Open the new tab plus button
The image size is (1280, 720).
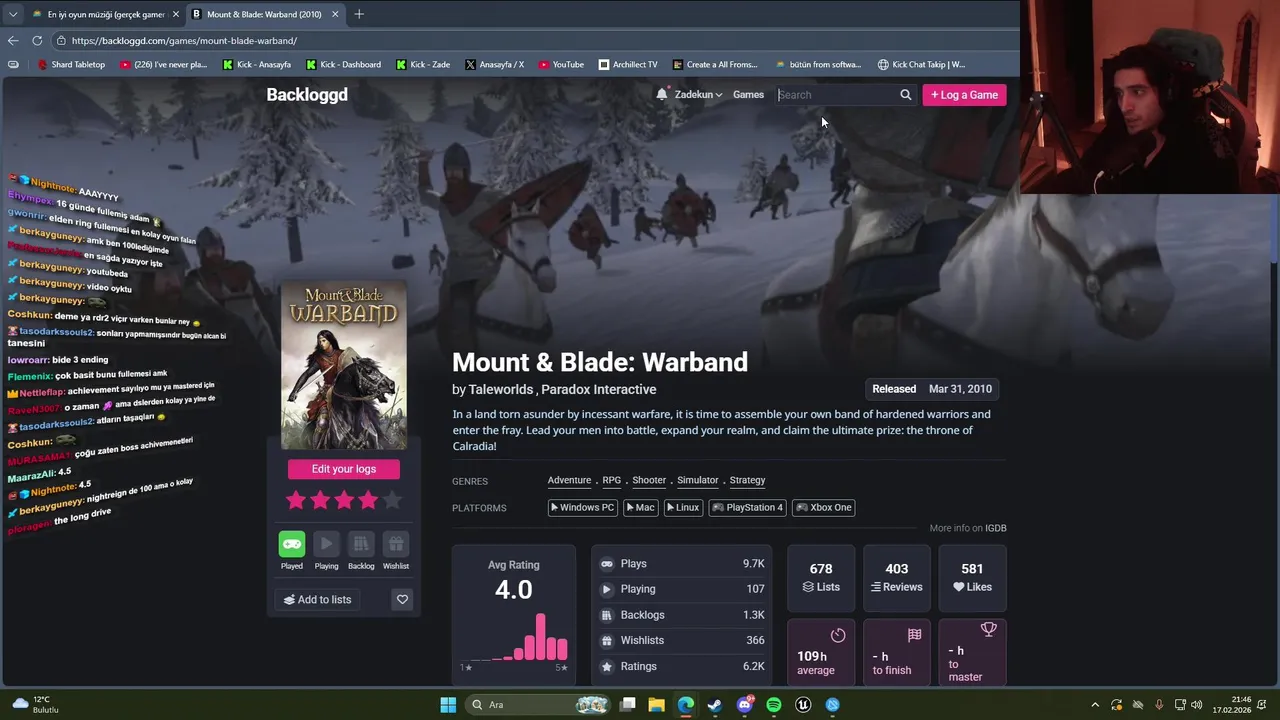[359, 14]
